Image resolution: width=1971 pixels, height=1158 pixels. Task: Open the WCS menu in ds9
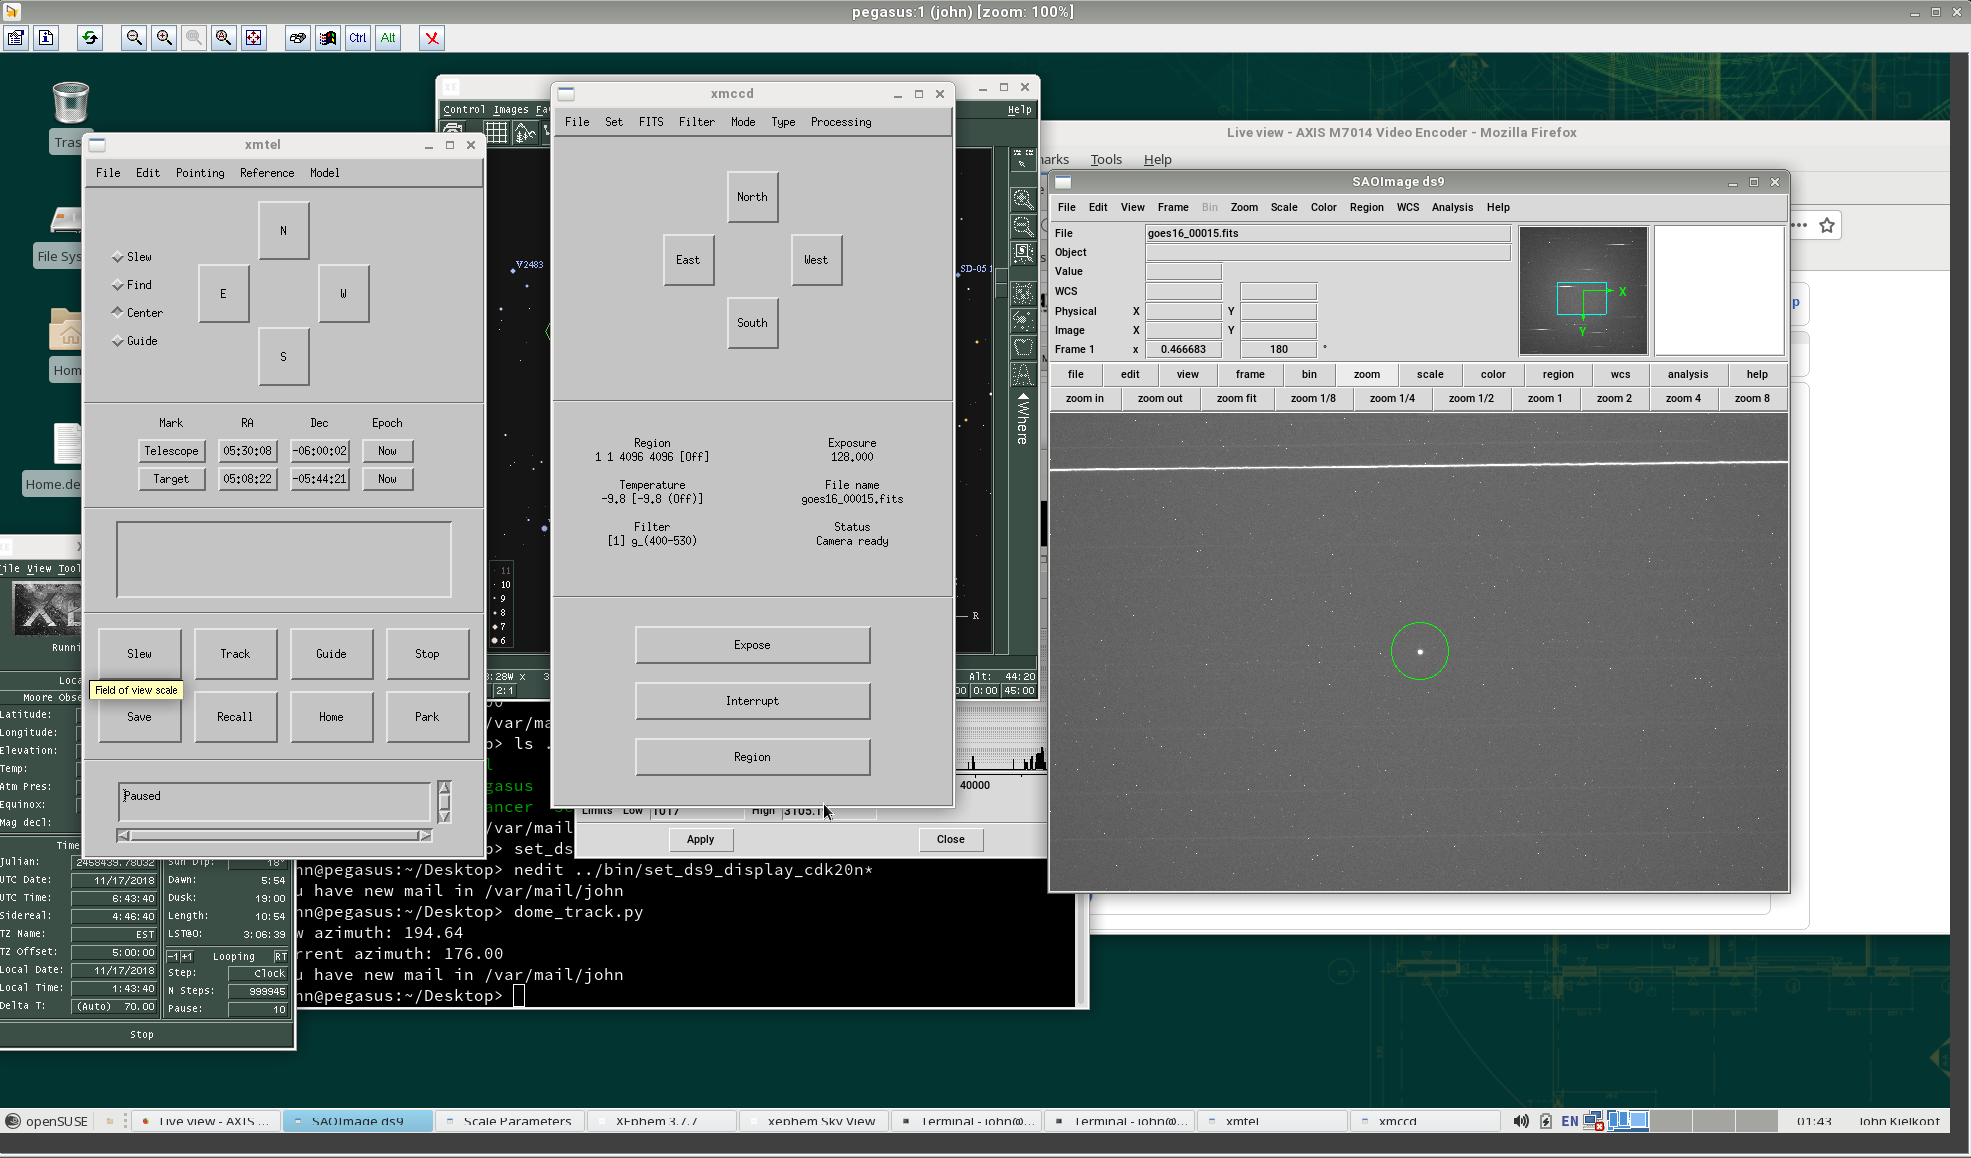tap(1408, 207)
